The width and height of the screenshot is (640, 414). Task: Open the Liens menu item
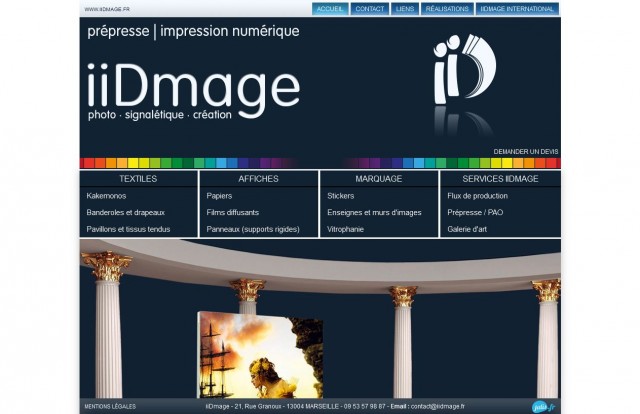pos(404,9)
